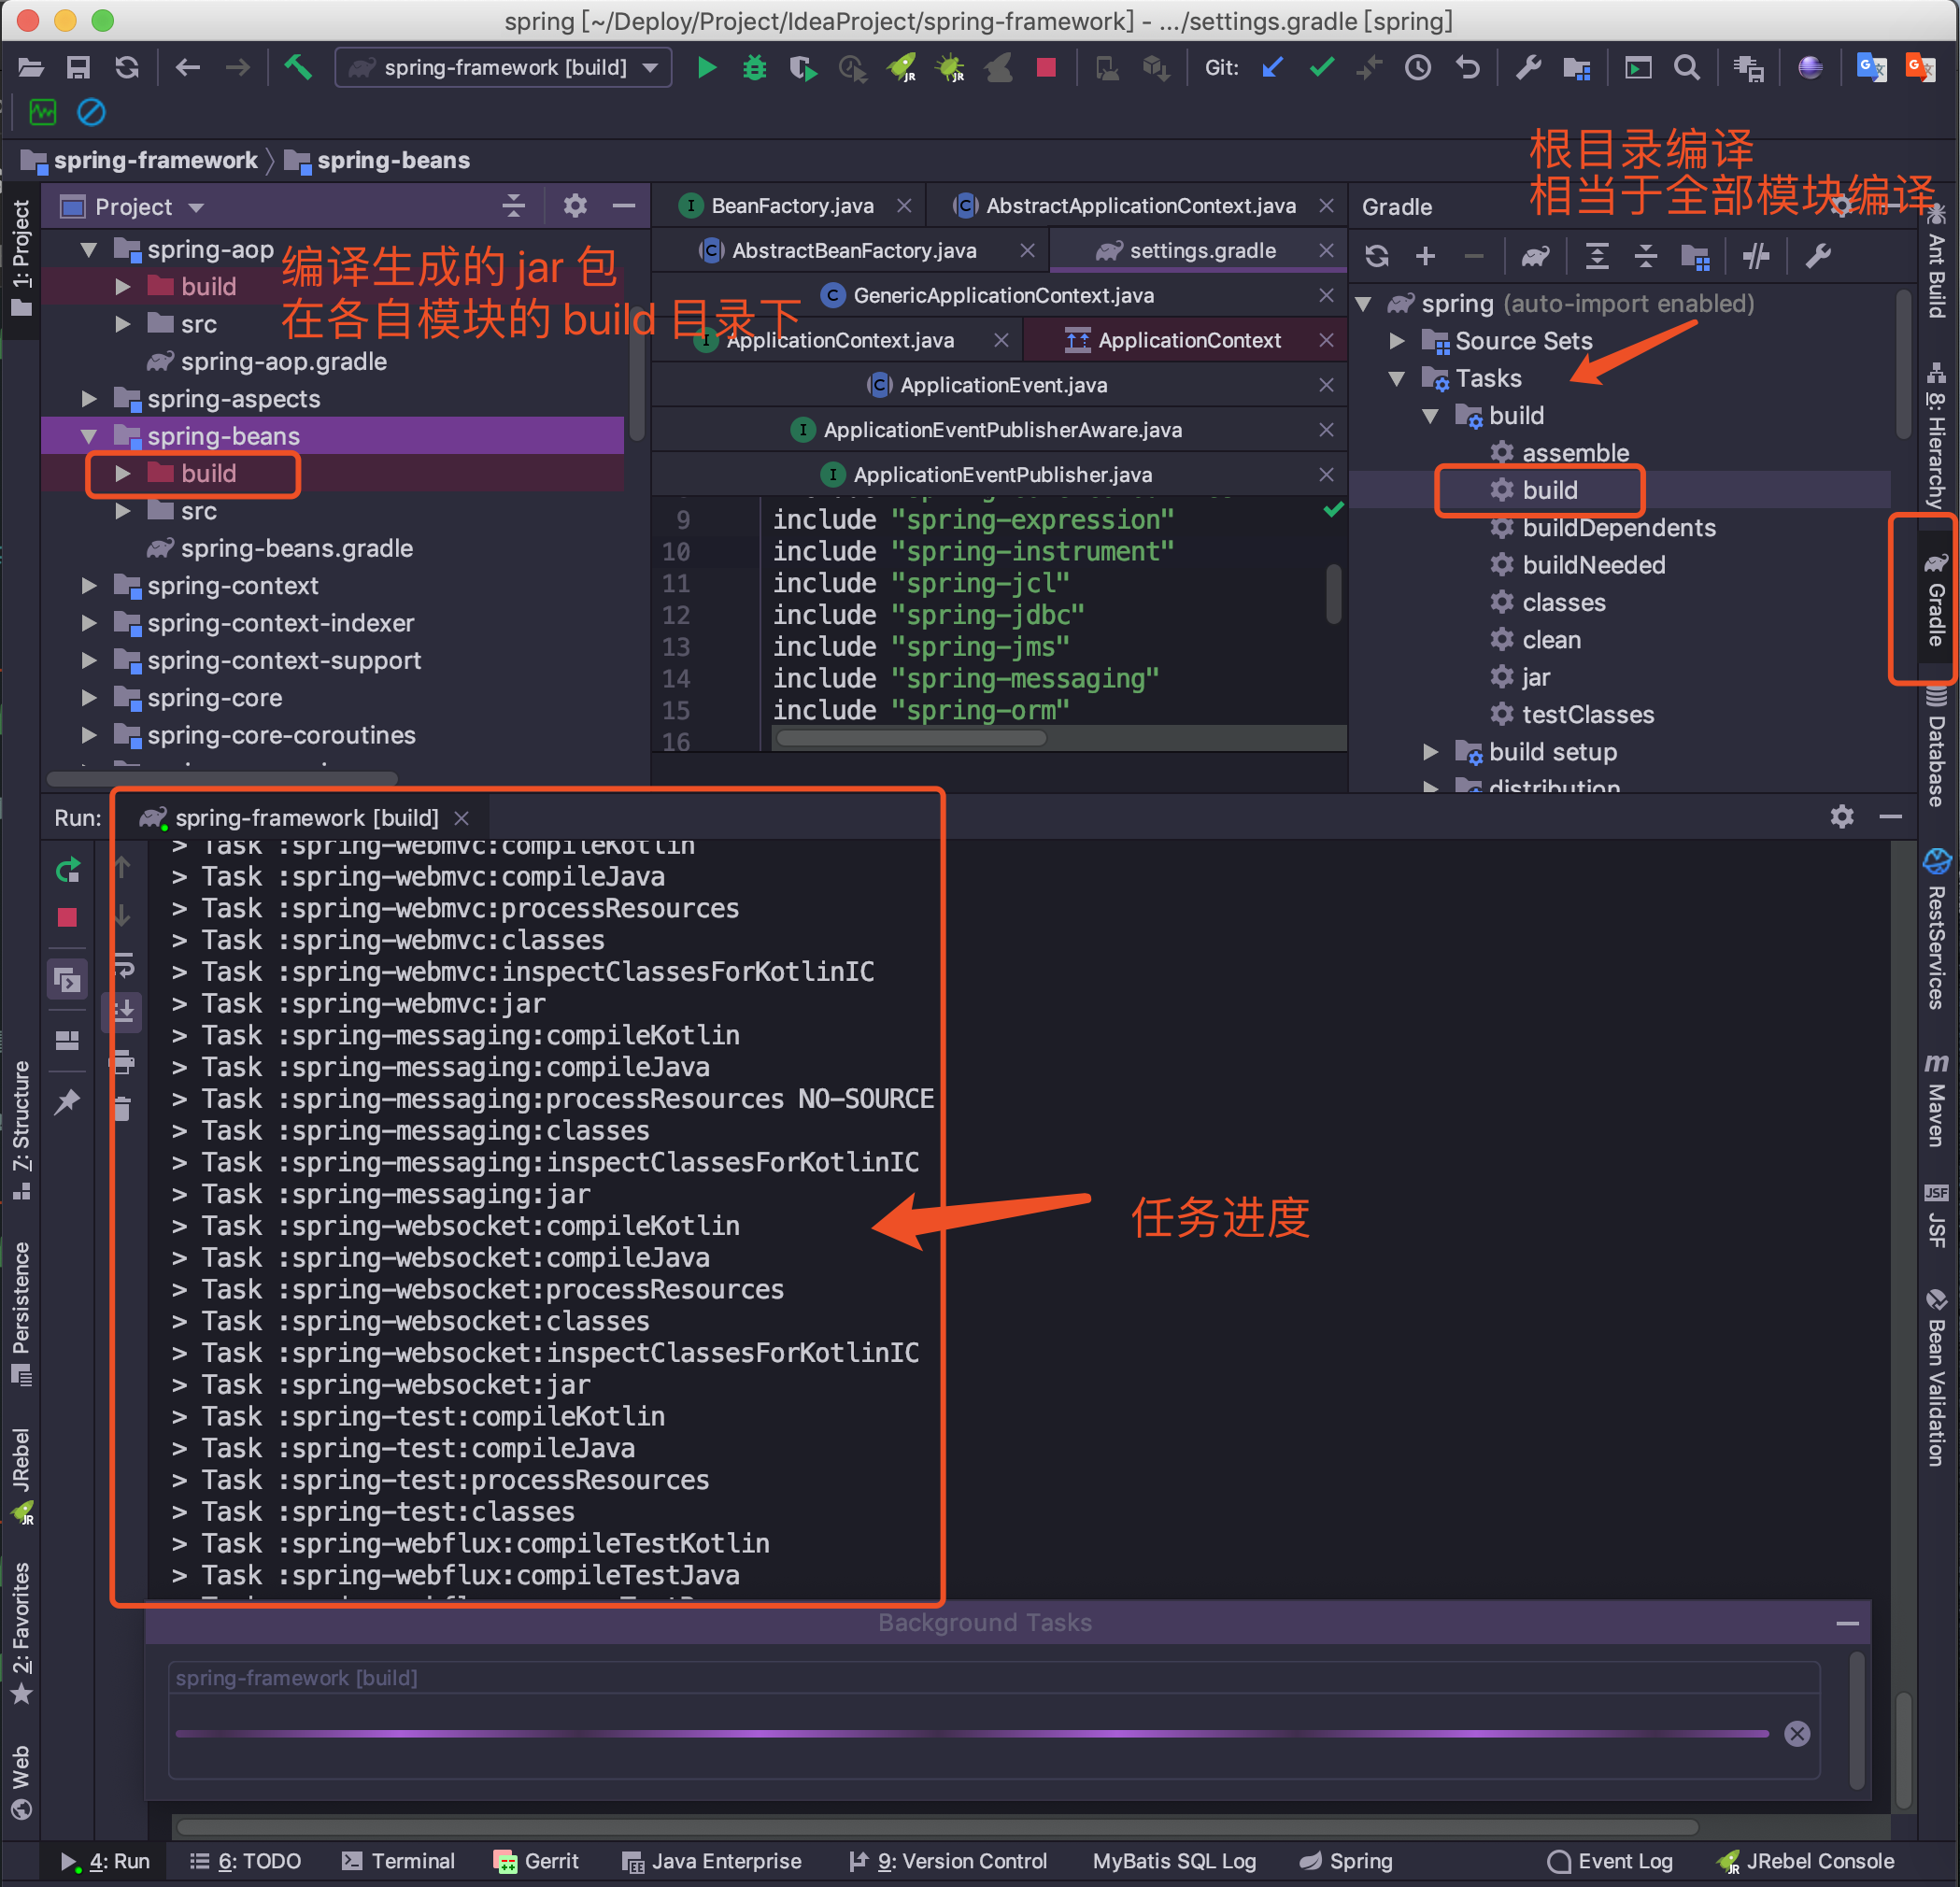The image size is (1960, 1887).
Task: Open the Terminal tool window tab
Action: [398, 1861]
